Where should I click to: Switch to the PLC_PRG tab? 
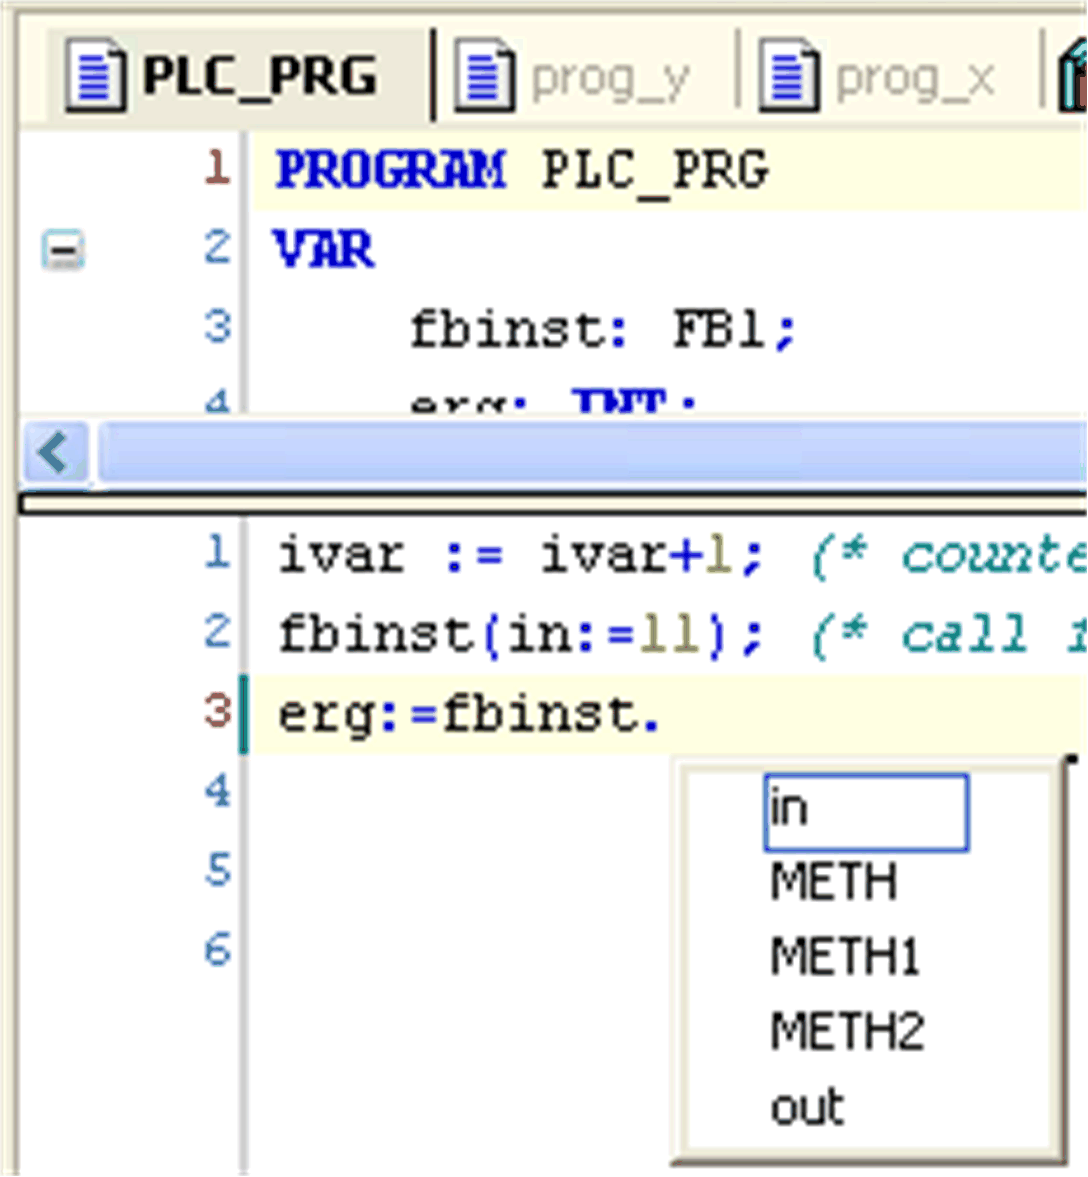[260, 72]
